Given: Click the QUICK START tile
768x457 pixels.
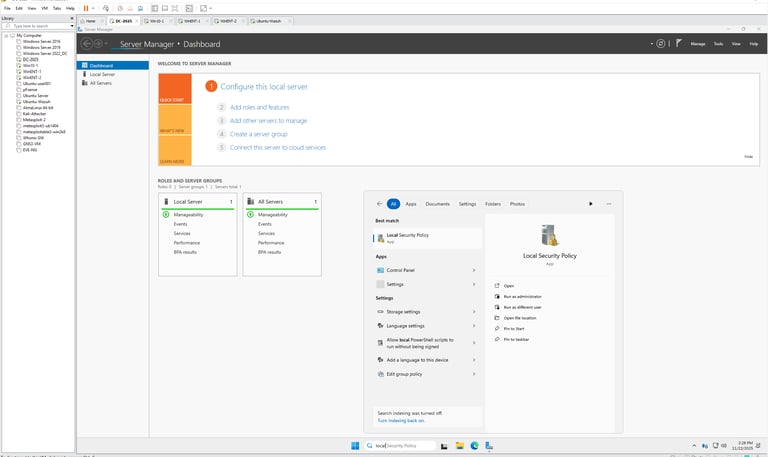Looking at the screenshot, I should [x=175, y=89].
